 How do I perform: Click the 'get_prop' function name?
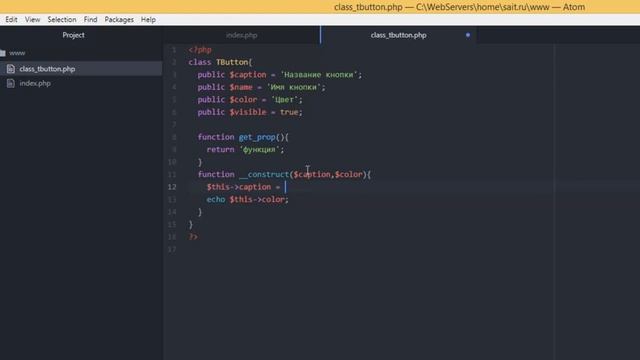[257, 137]
